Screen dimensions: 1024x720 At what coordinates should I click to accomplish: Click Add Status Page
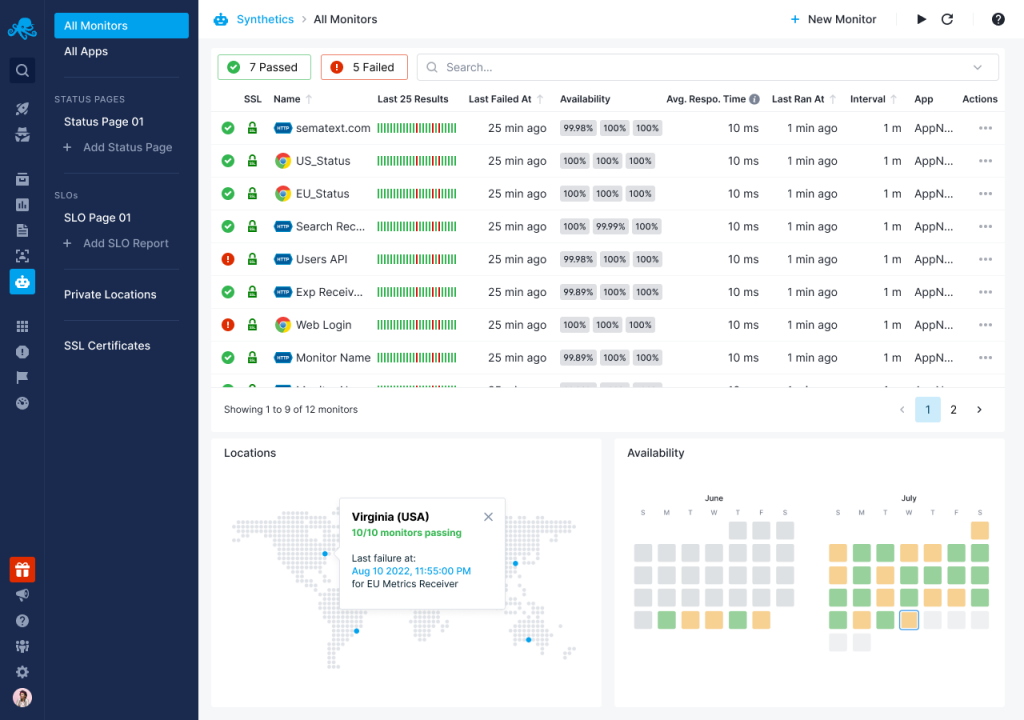(x=118, y=147)
